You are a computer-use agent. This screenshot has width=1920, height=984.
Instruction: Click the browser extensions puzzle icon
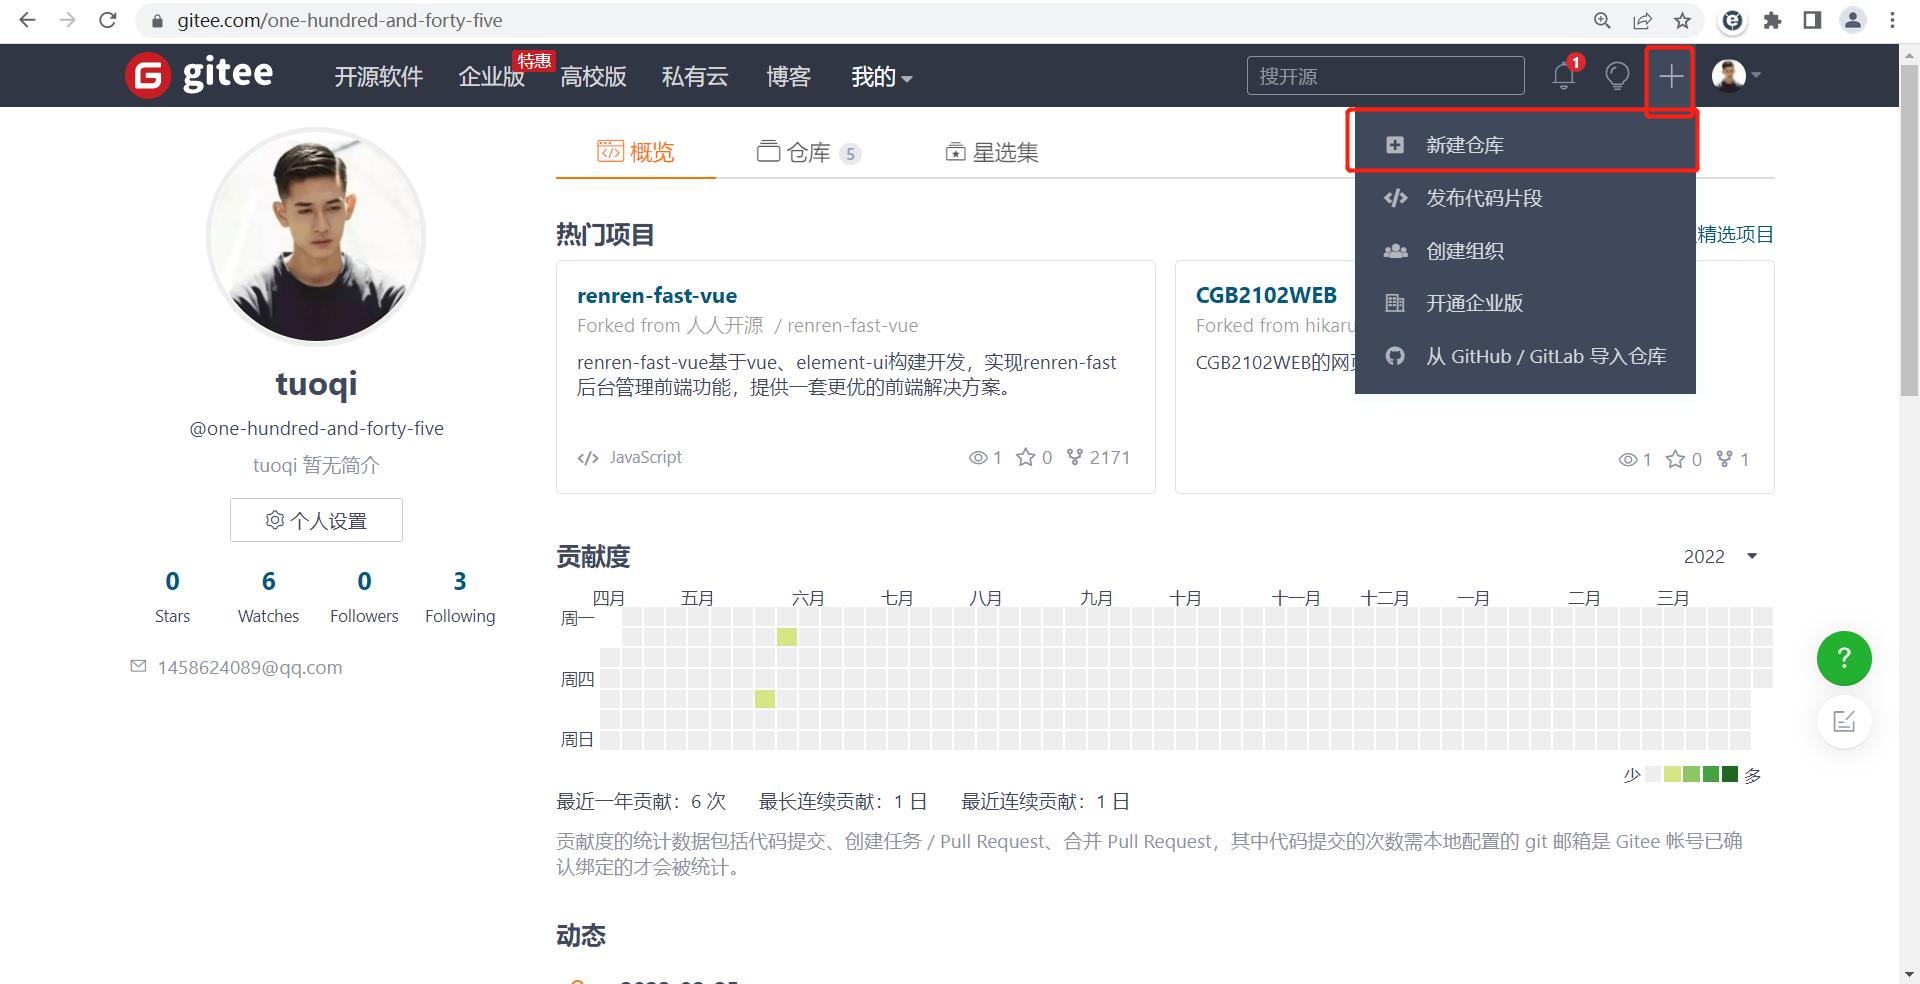pyautogui.click(x=1773, y=20)
